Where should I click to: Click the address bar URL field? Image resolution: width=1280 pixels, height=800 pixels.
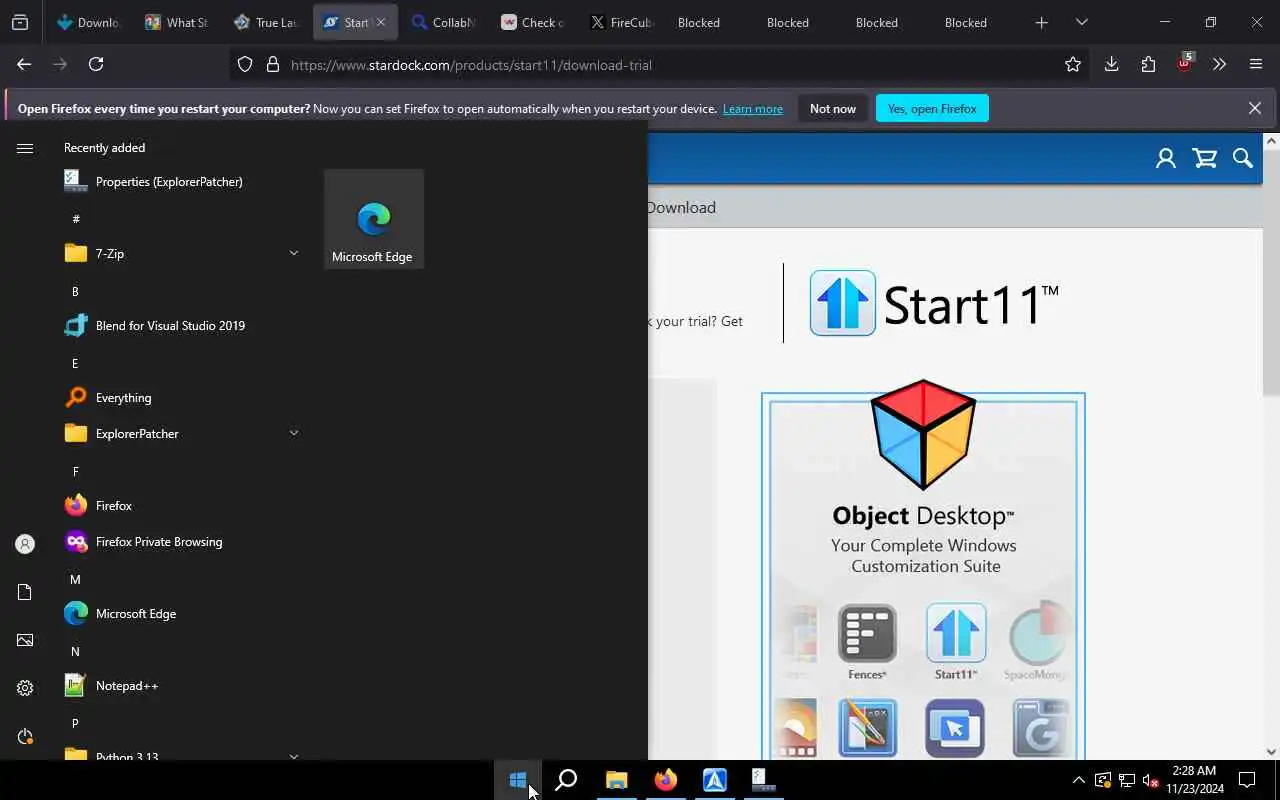coord(660,65)
